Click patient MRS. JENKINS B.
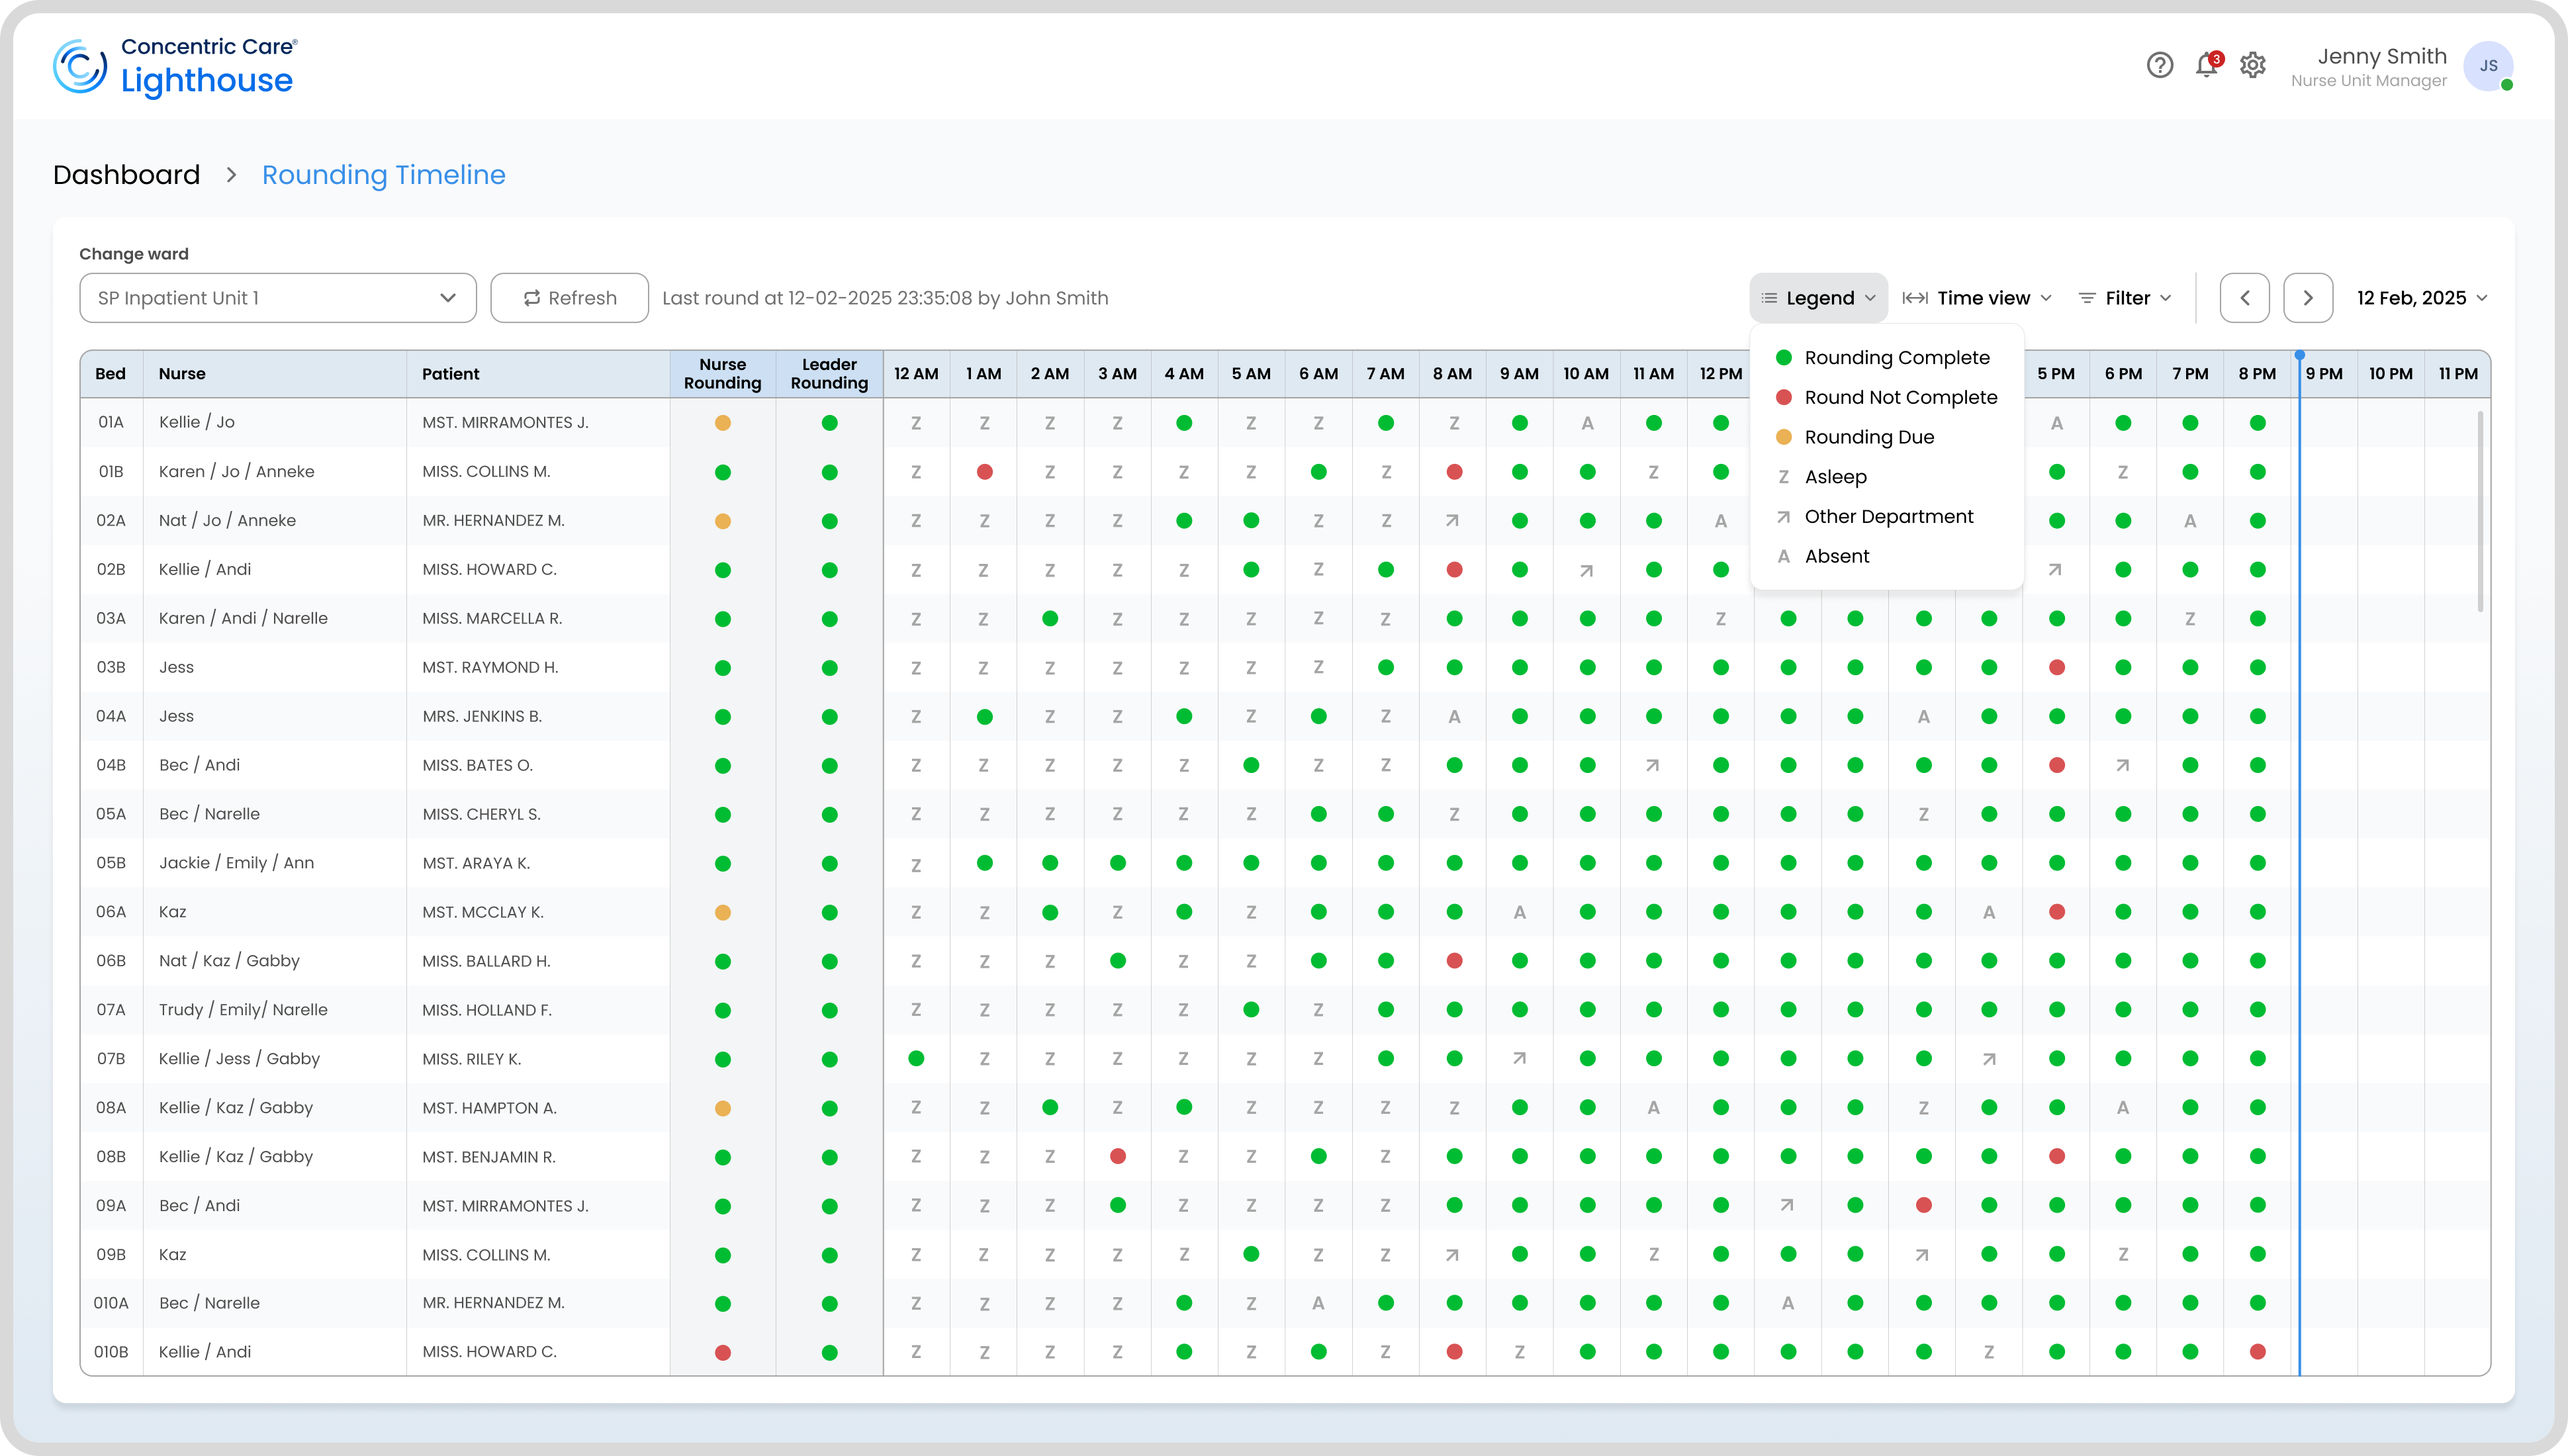 [x=481, y=716]
